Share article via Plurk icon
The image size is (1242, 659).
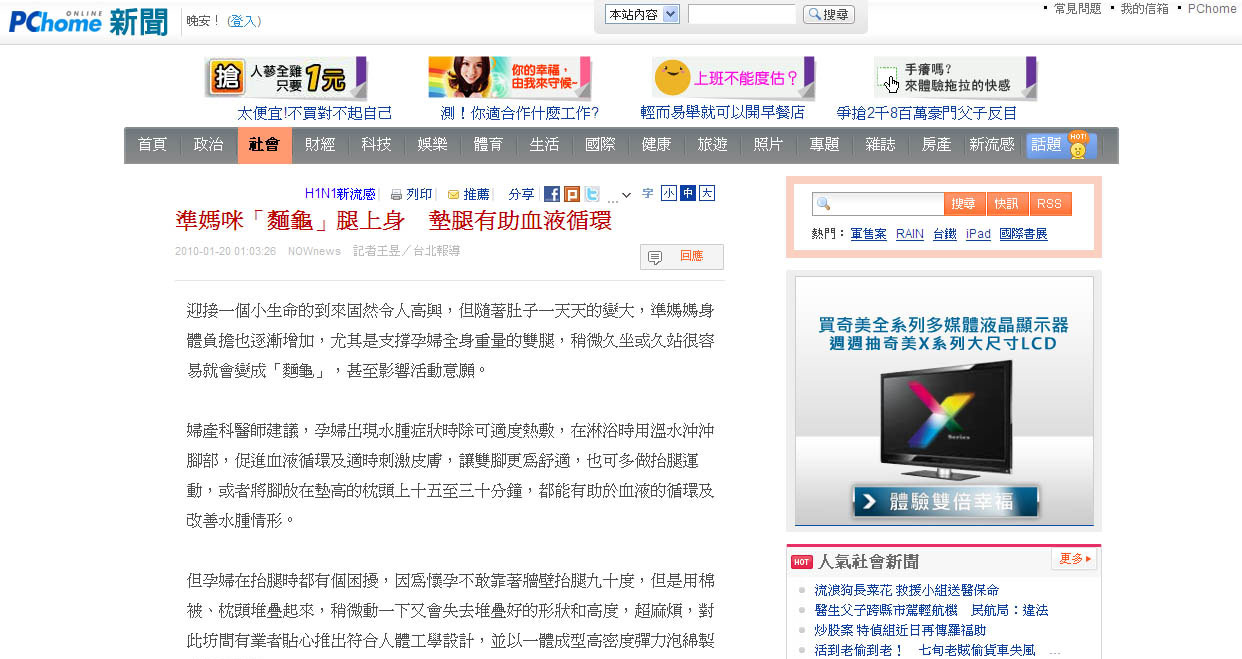click(x=572, y=194)
